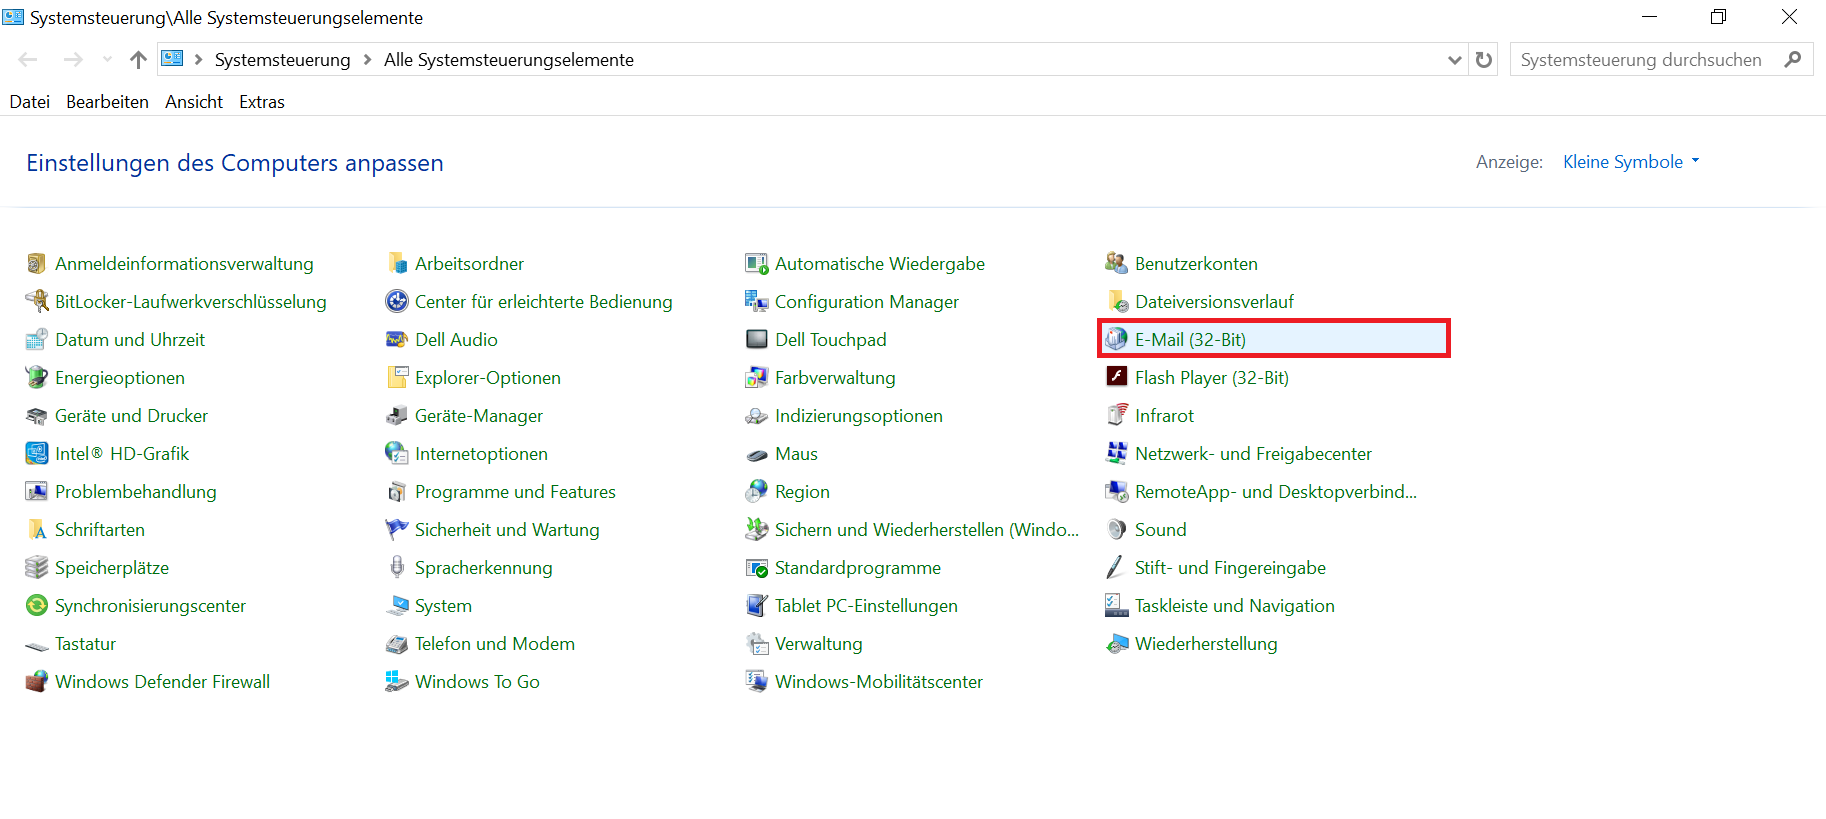Click the Synchronisierungscenter green icon
The width and height of the screenshot is (1826, 819).
point(36,606)
